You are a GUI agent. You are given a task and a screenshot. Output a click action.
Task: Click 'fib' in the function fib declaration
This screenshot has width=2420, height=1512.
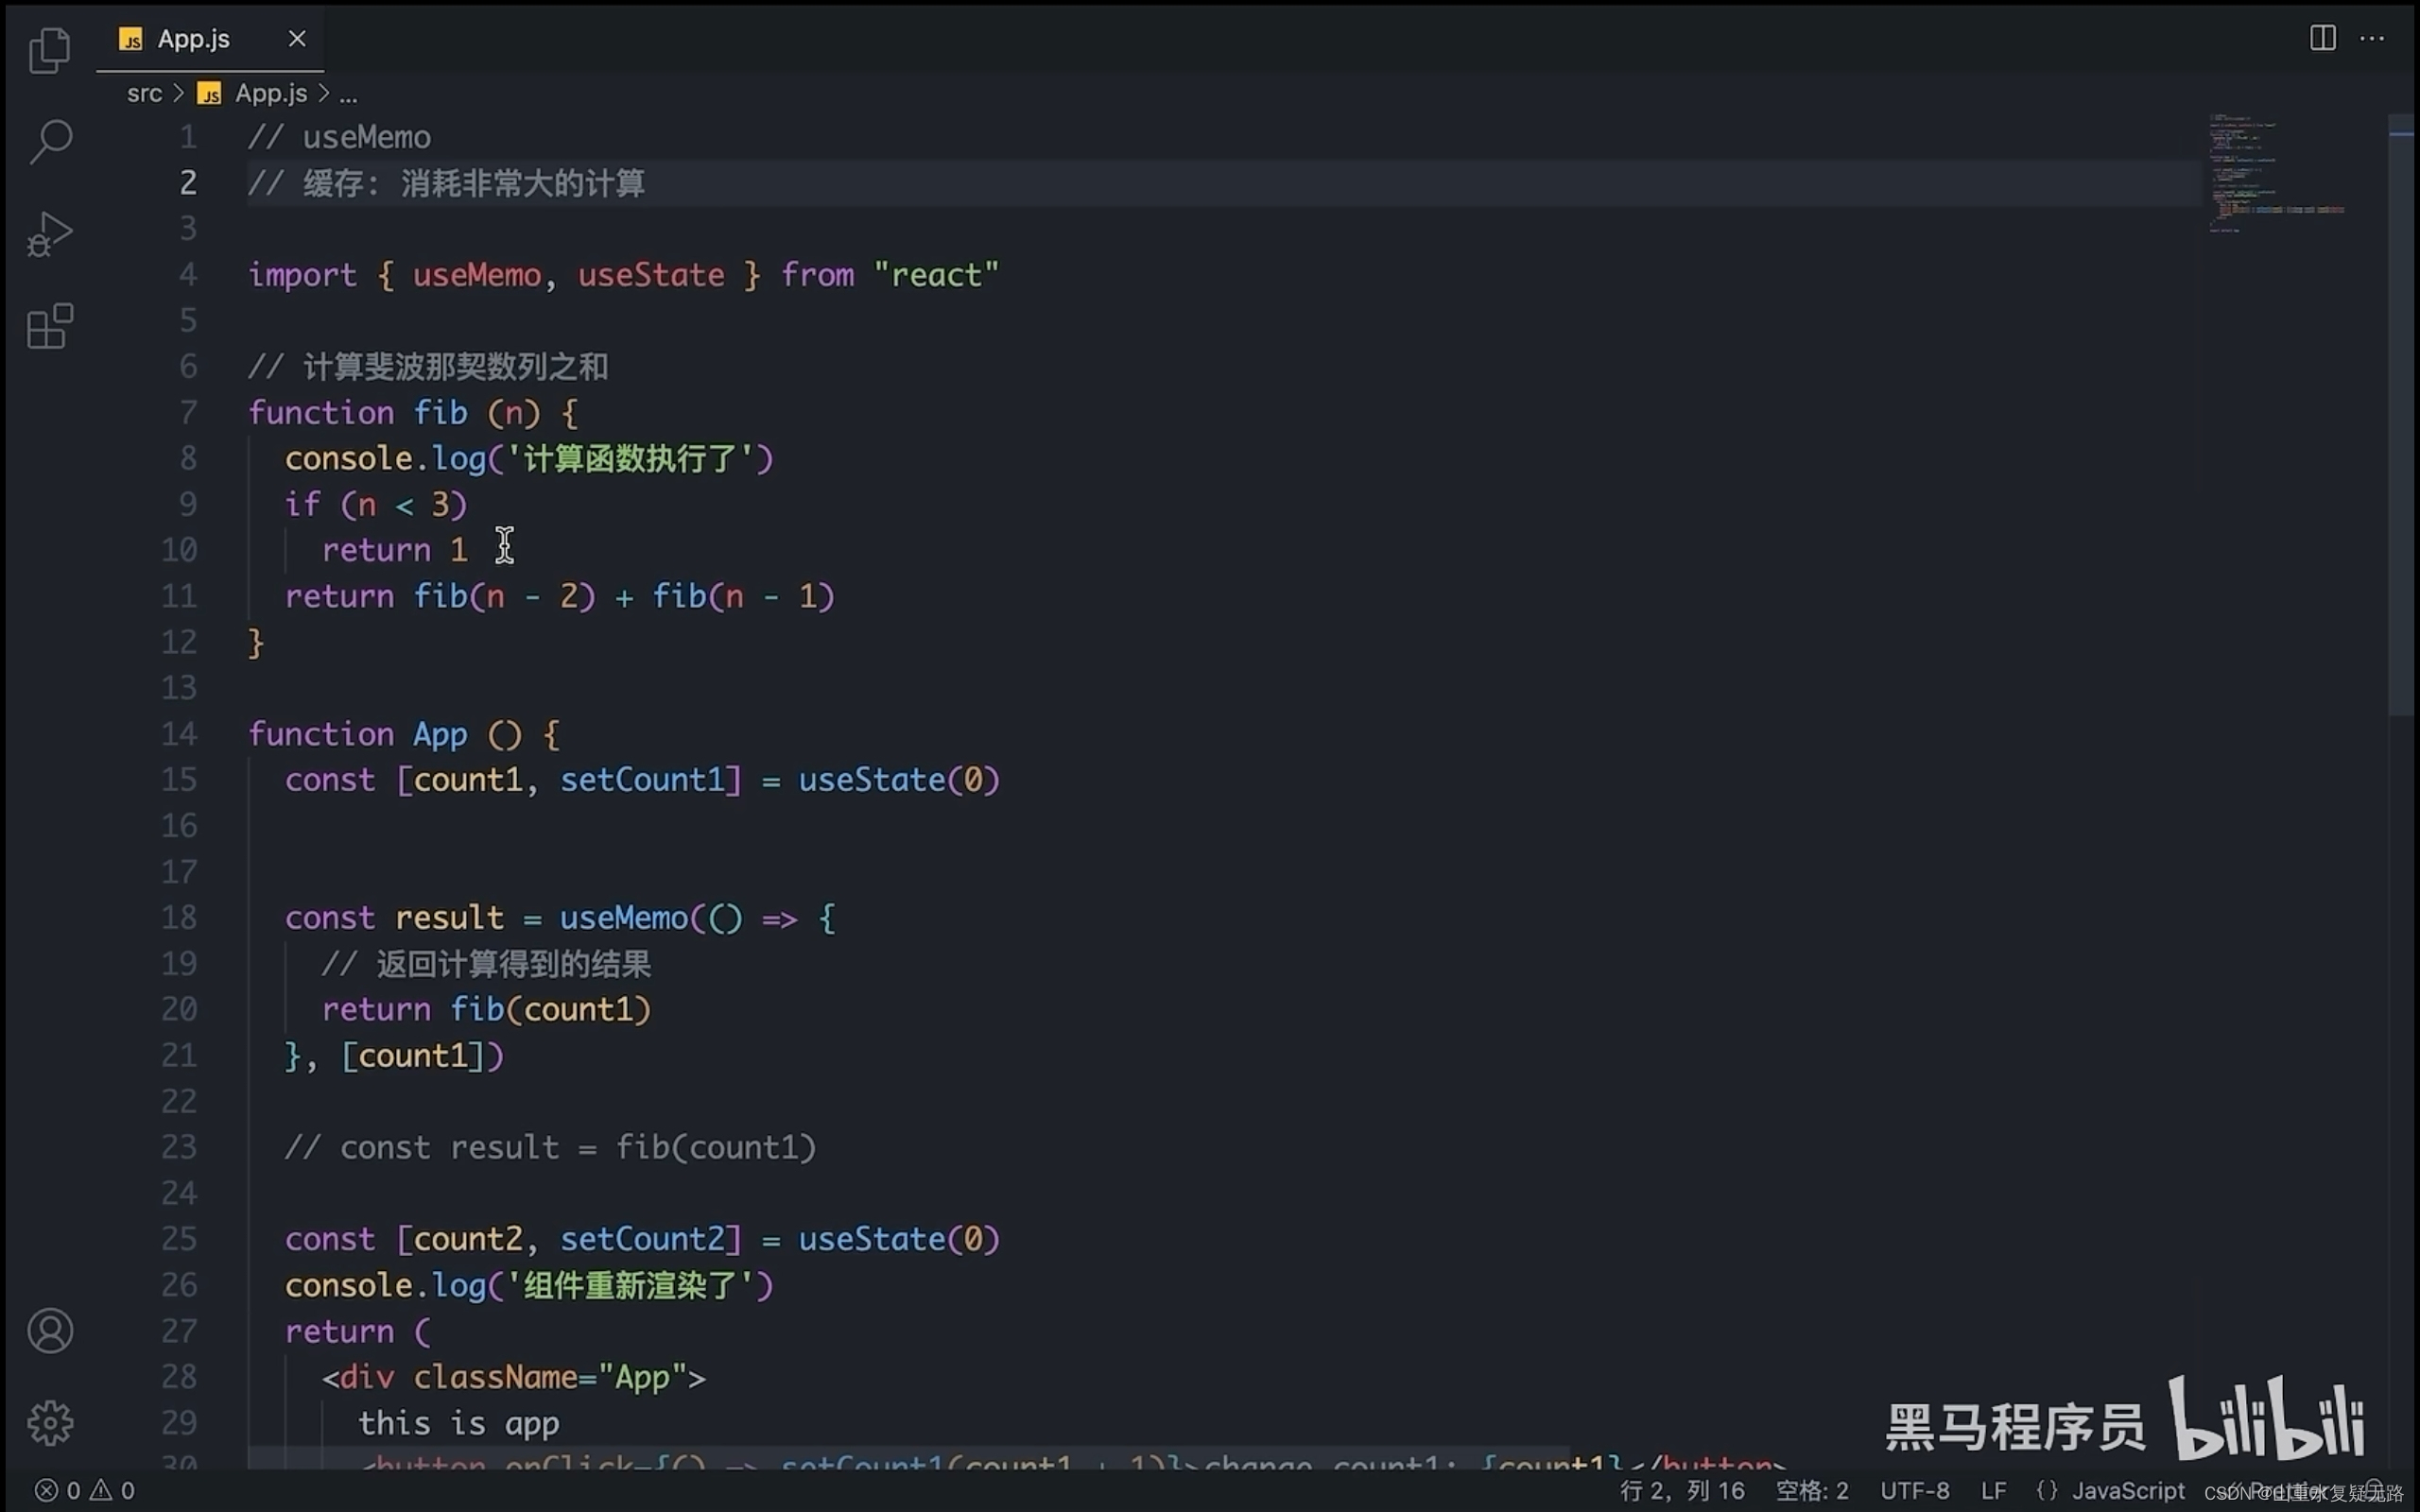(440, 412)
